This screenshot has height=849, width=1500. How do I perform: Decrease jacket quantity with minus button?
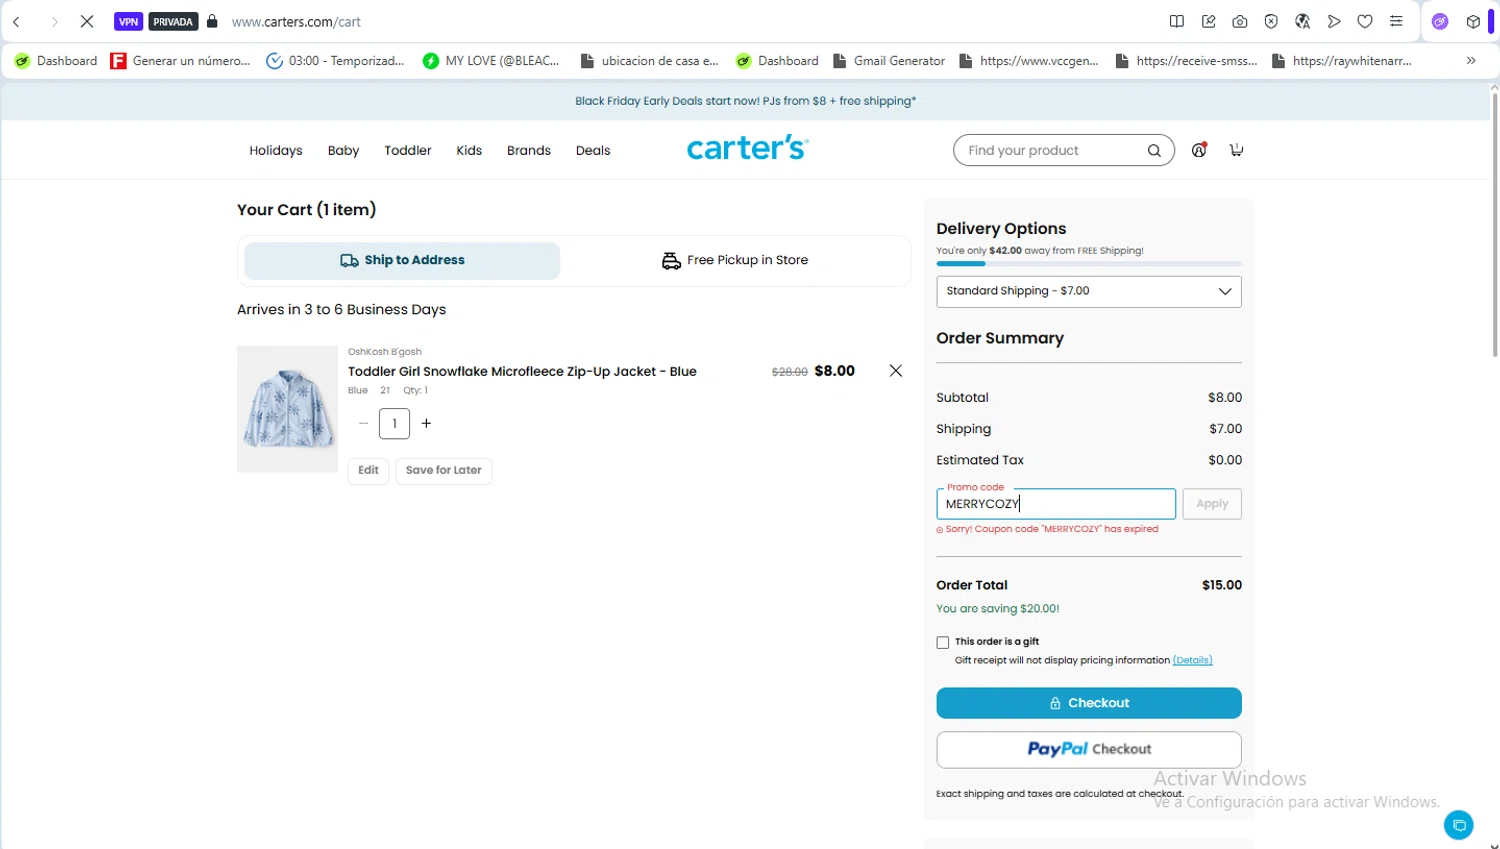click(x=363, y=423)
